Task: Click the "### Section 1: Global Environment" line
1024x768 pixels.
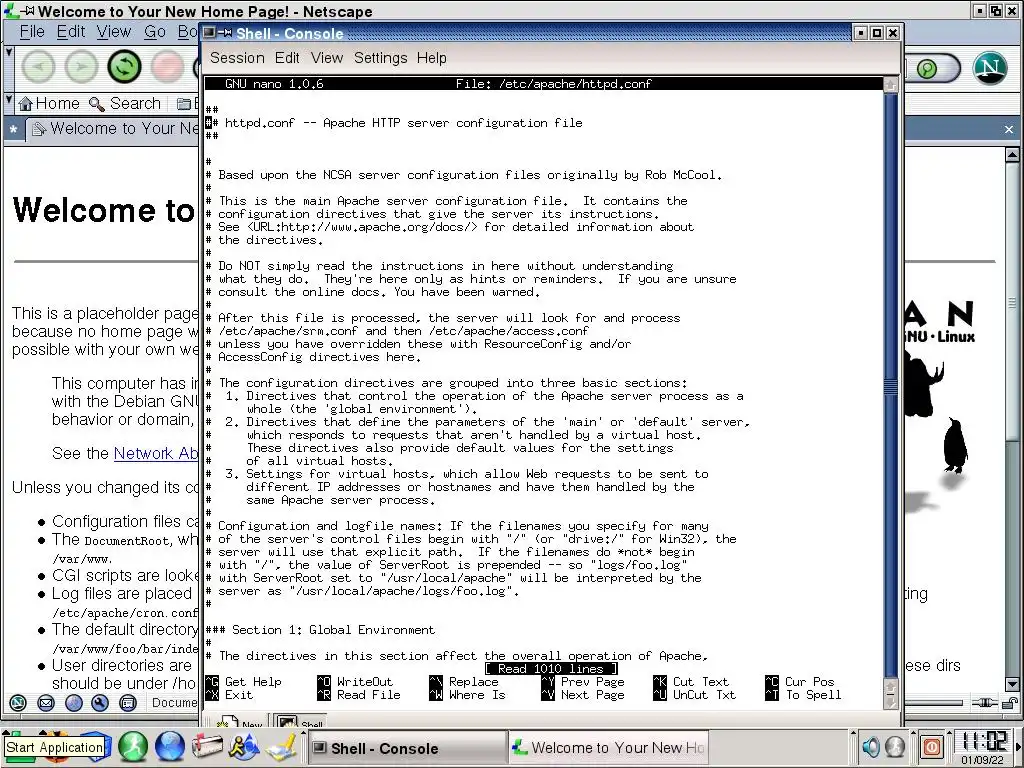Action: point(320,630)
